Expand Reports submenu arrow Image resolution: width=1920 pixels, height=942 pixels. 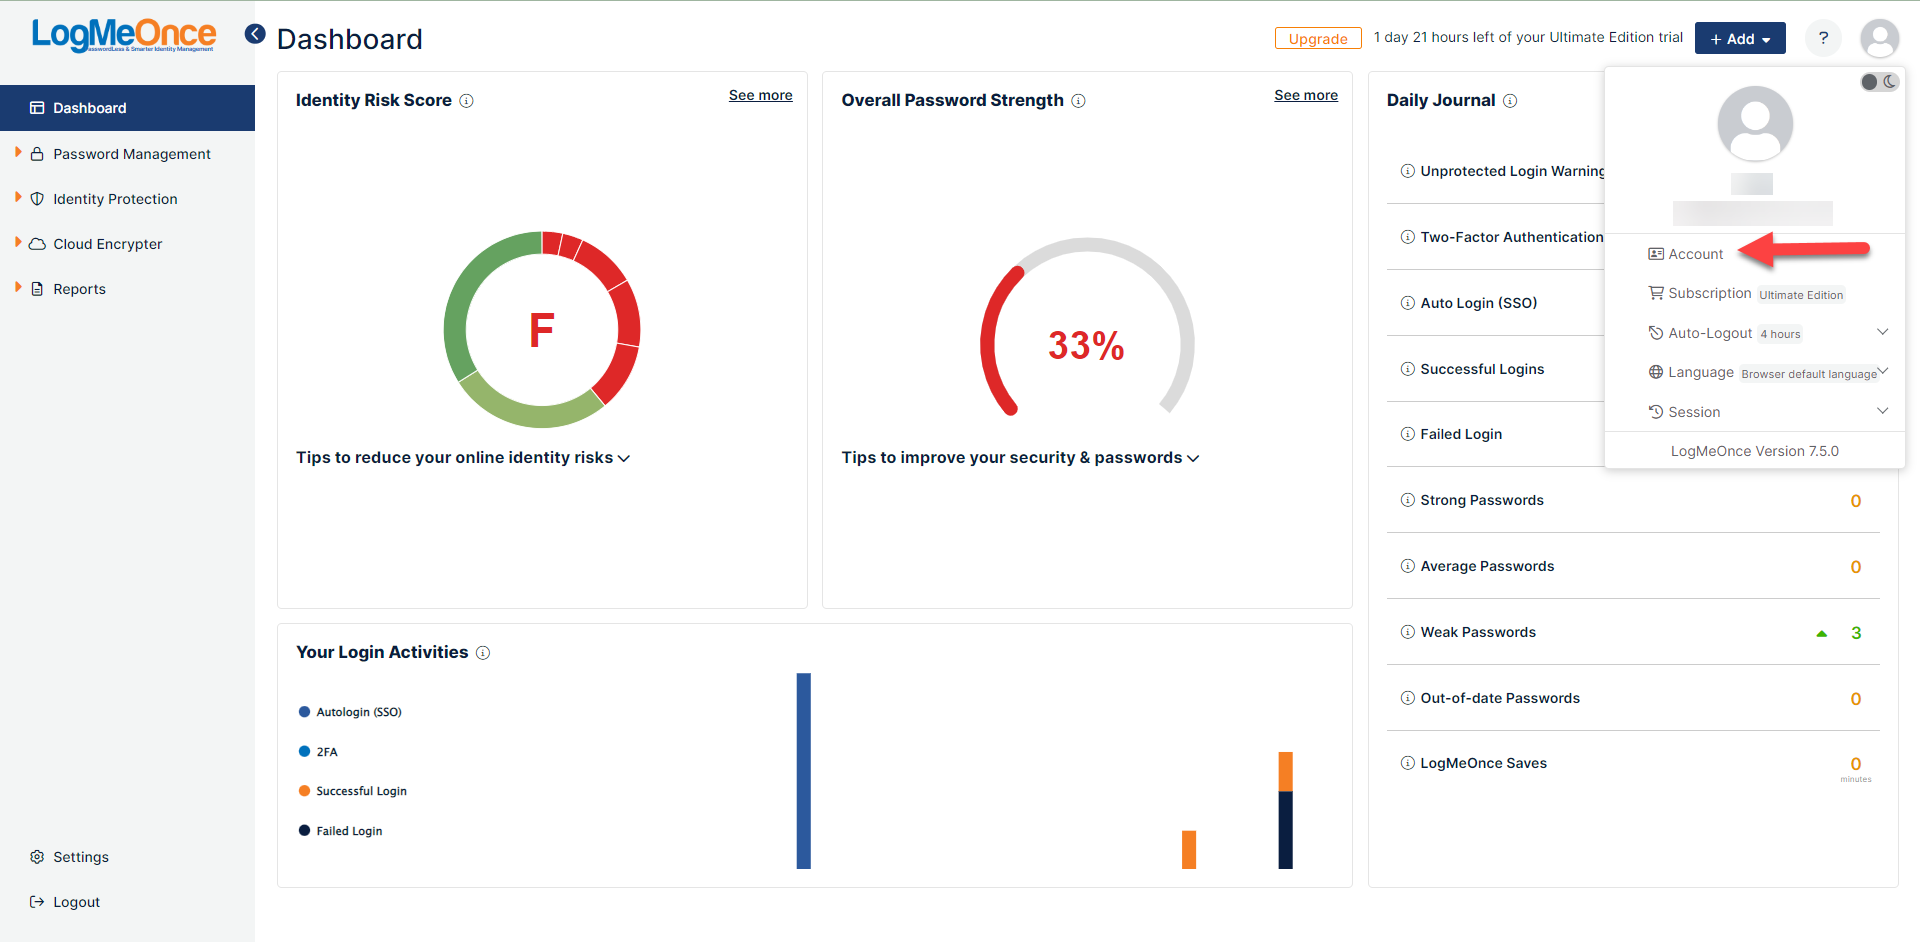coord(18,288)
